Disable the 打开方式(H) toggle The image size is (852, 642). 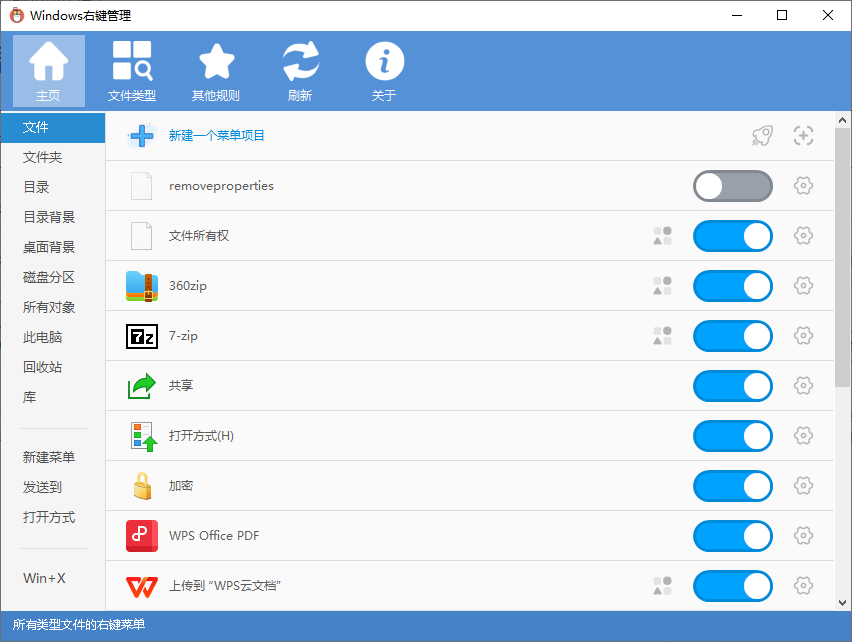click(732, 436)
